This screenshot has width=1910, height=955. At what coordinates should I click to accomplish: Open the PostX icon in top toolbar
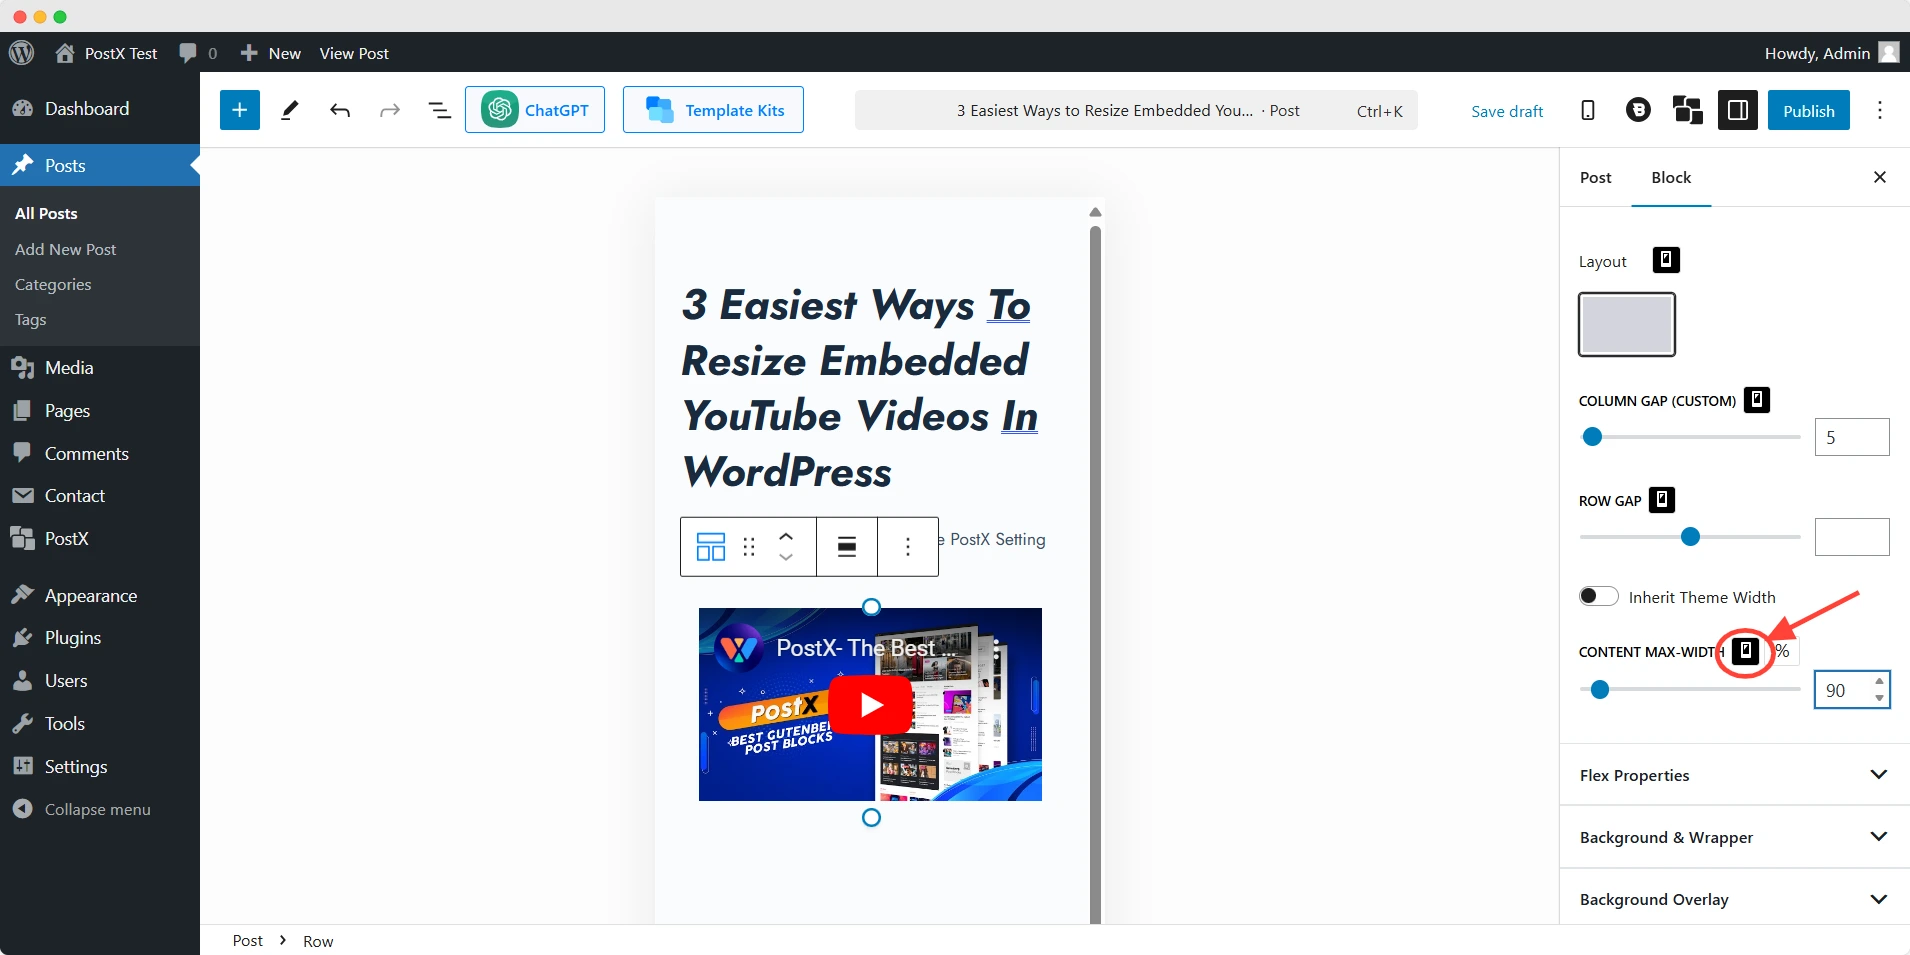1688,110
